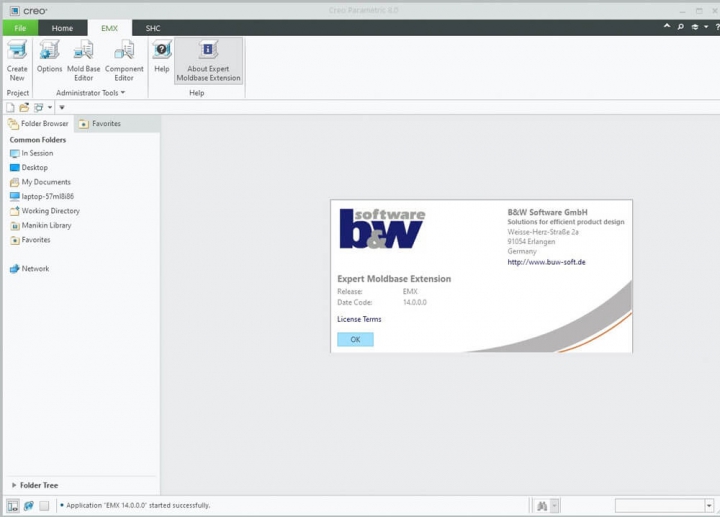This screenshot has width=720, height=517.
Task: Click the blank square icon in status bar
Action: pos(44,506)
